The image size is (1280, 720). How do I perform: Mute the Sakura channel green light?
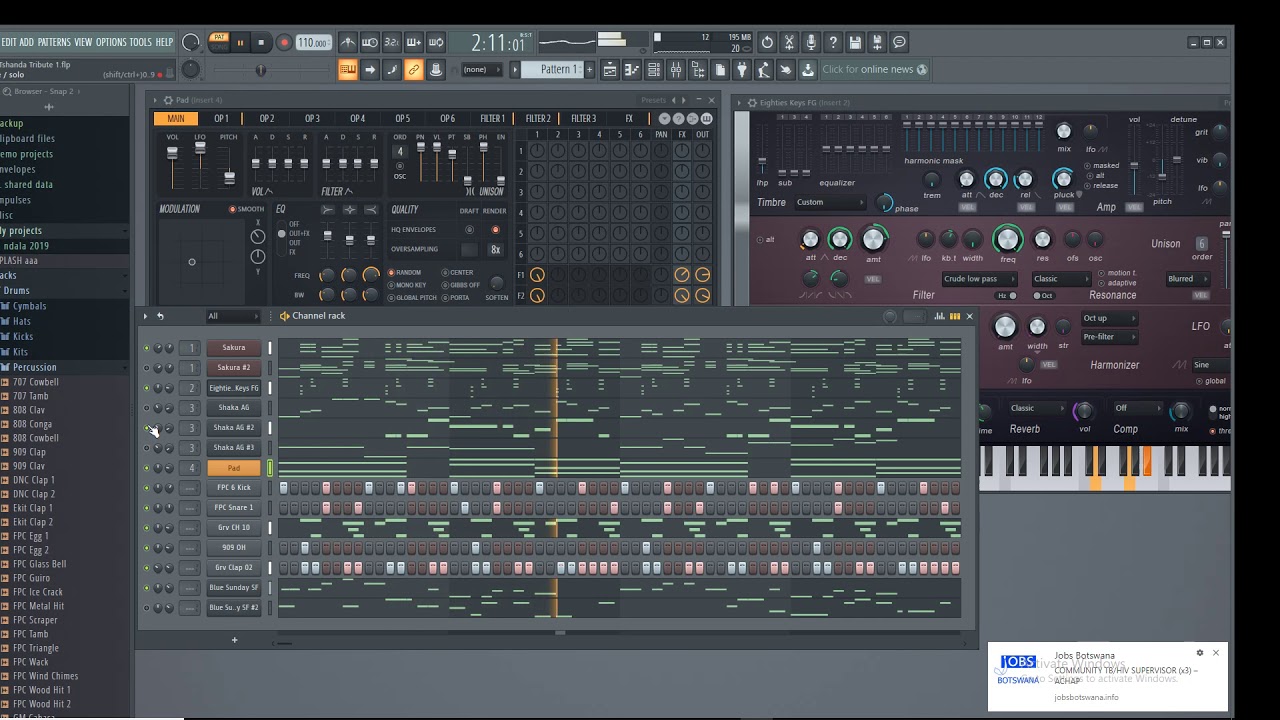(x=146, y=348)
